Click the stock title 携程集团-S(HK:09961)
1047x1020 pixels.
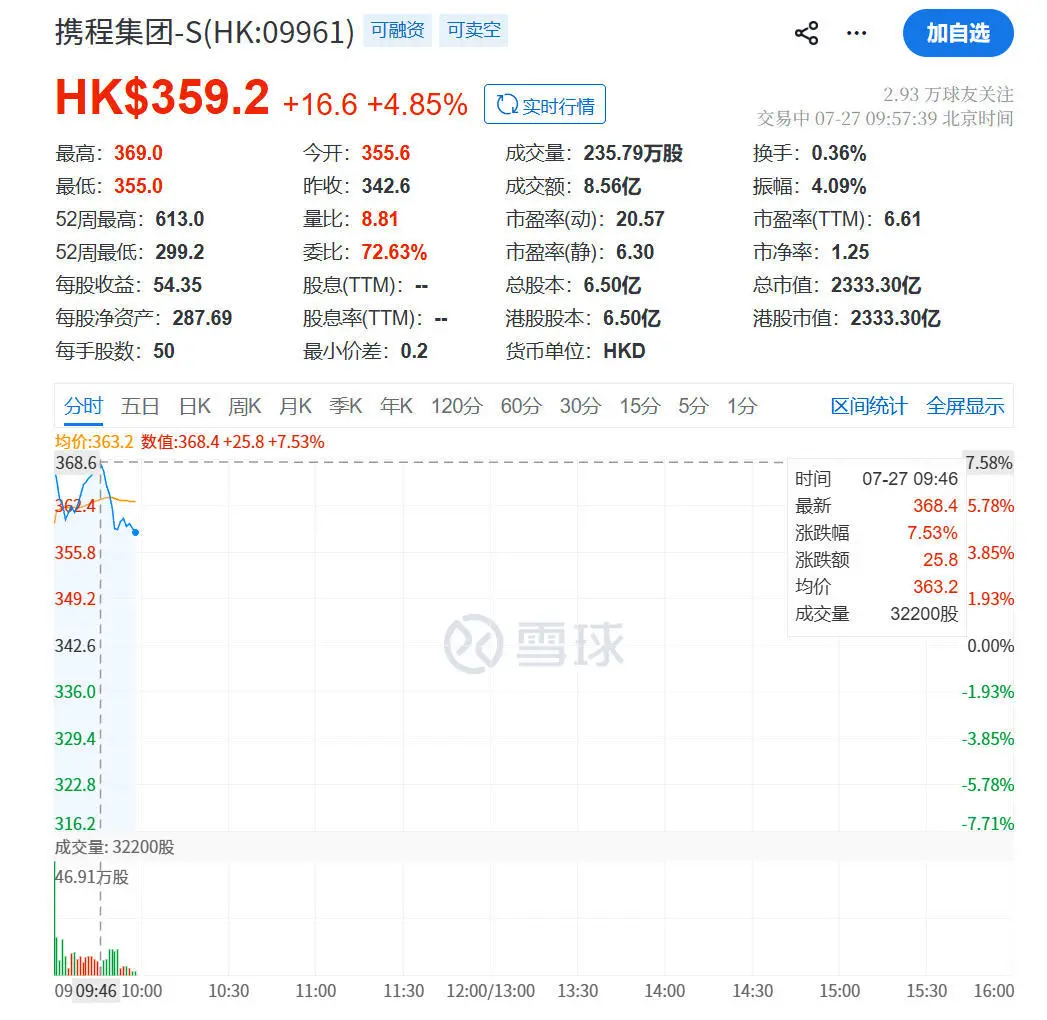coord(204,31)
